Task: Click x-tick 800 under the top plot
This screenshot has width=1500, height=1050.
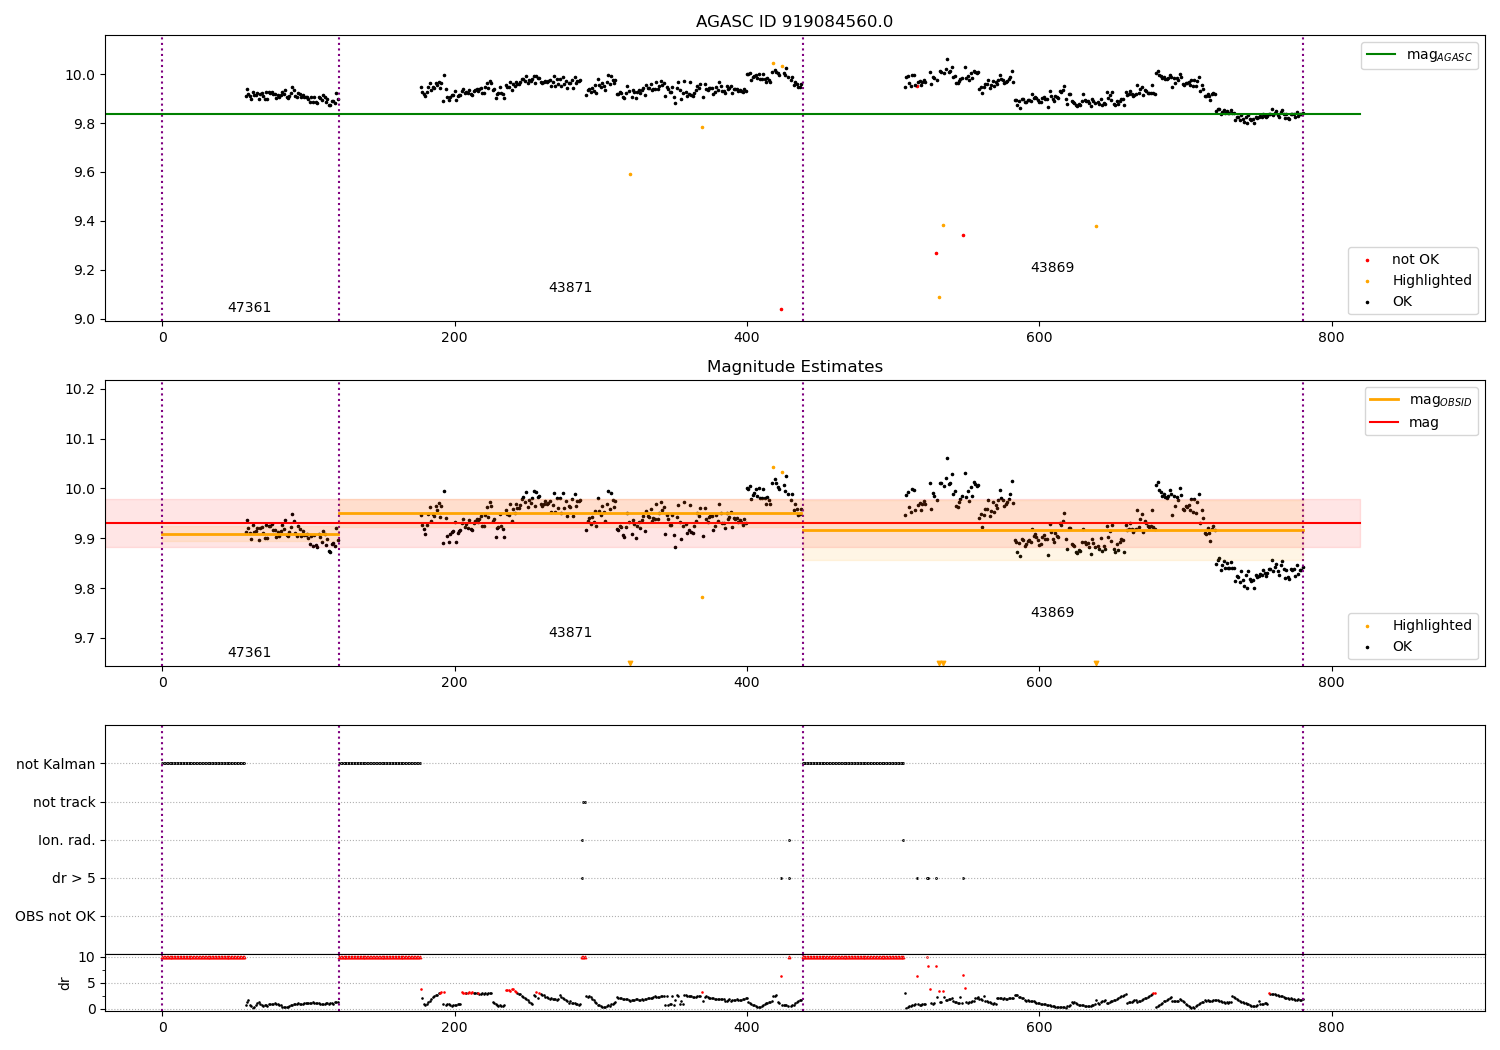Action: pos(1331,338)
